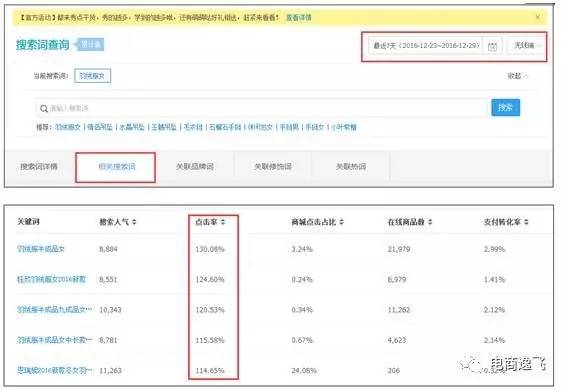Select the recommended term 手链男
This screenshot has width=563, height=389.
289,127
